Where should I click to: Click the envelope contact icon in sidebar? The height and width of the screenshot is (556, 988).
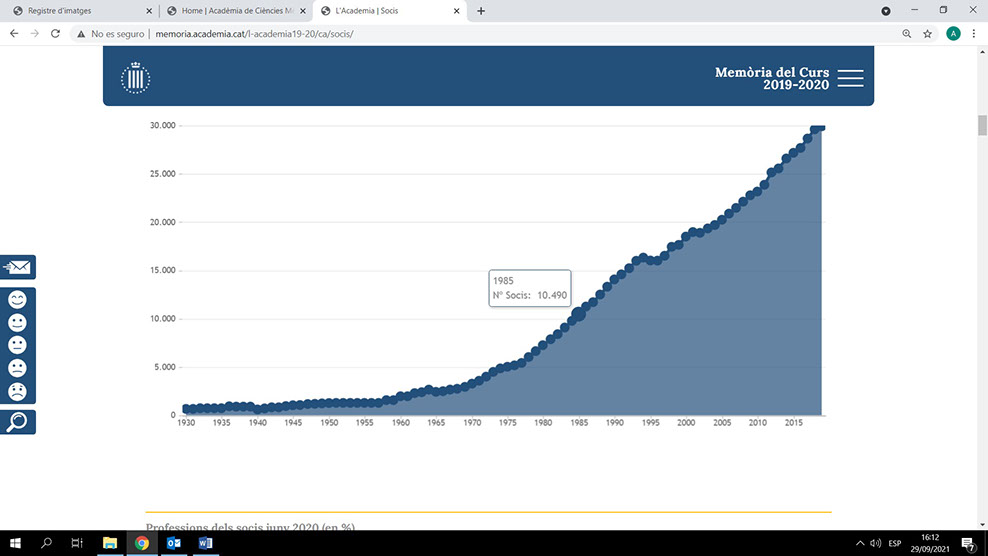tap(18, 267)
